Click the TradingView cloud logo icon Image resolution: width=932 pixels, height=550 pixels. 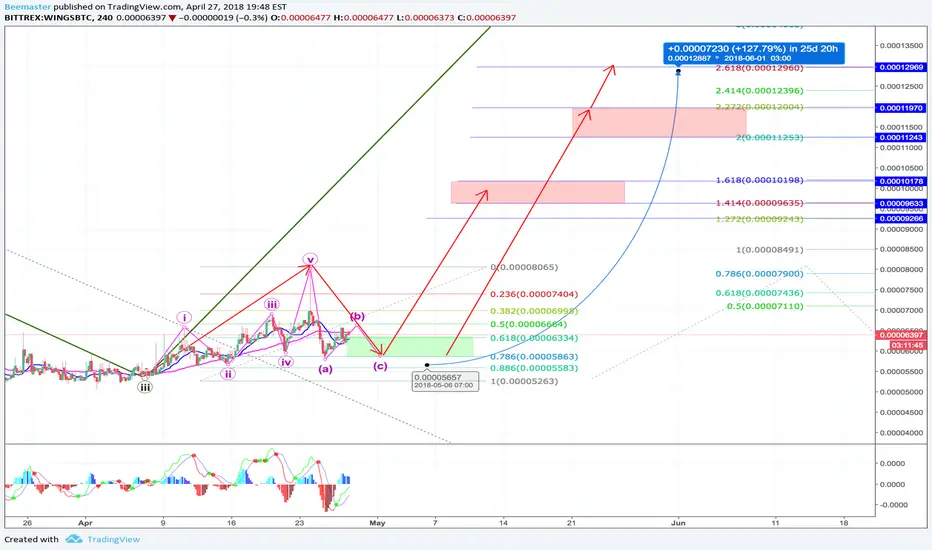pos(74,539)
